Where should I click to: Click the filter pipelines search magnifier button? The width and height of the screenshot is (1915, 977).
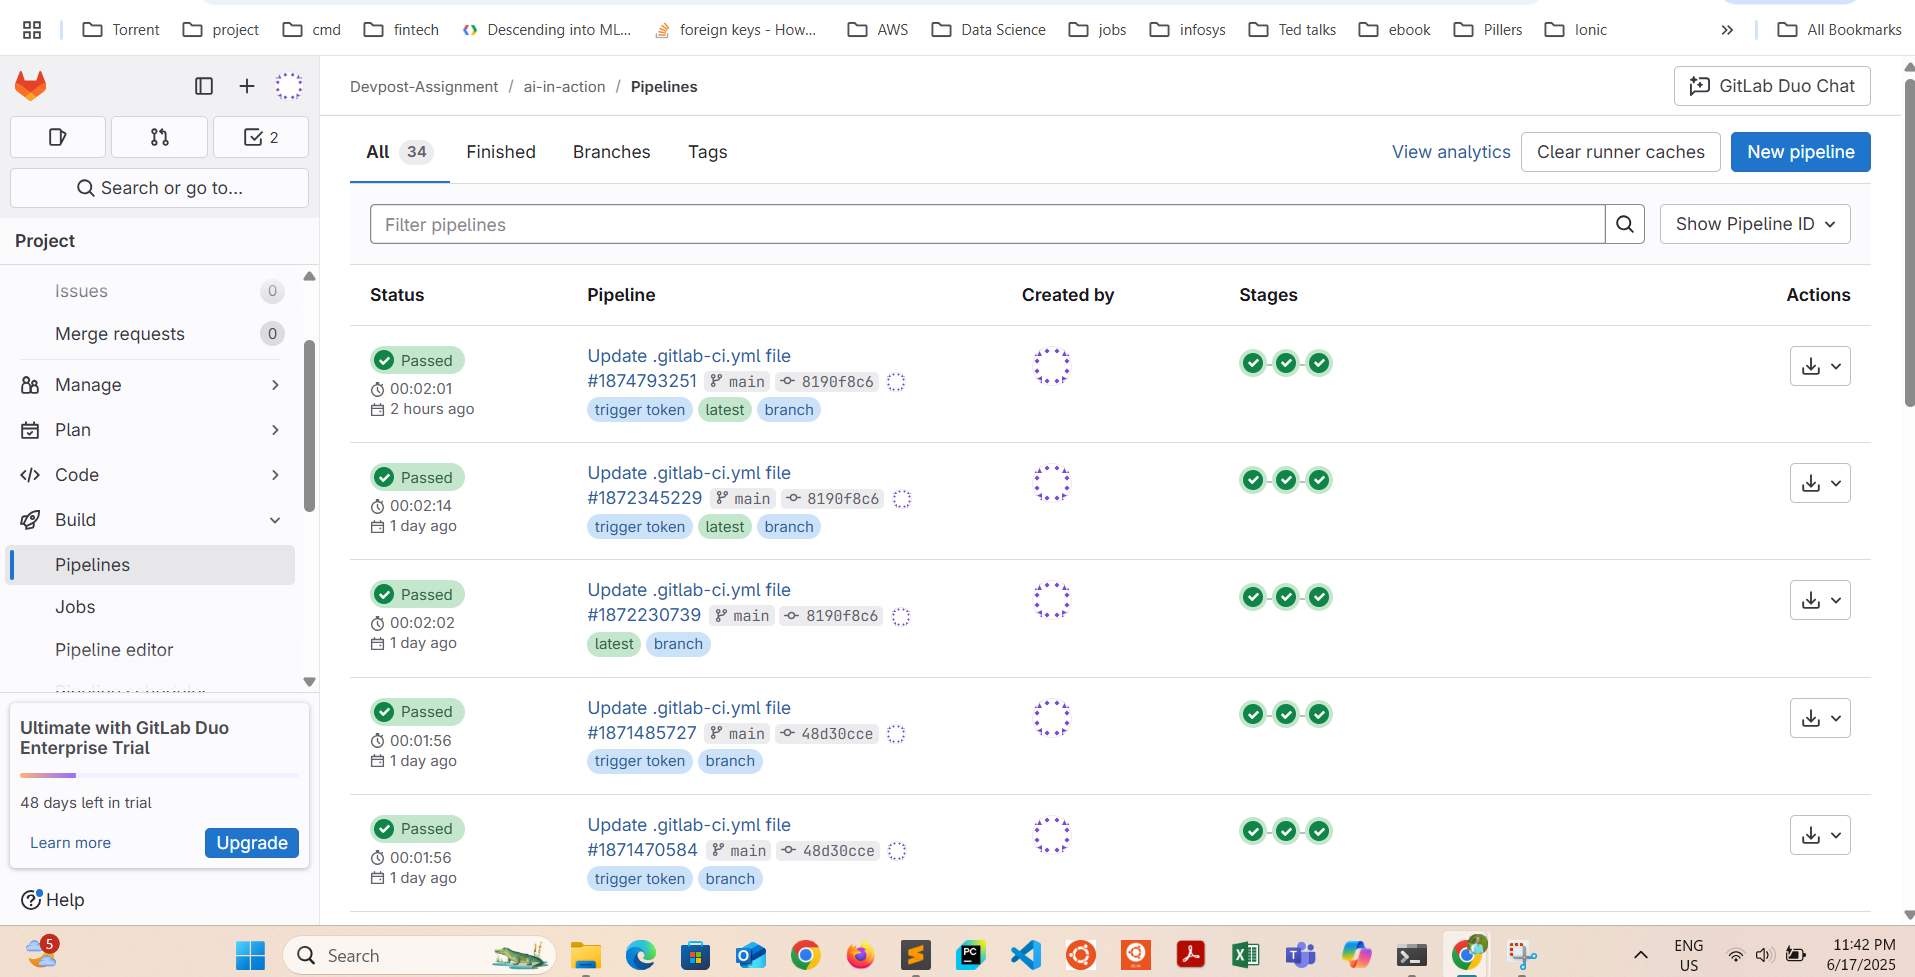(1625, 224)
